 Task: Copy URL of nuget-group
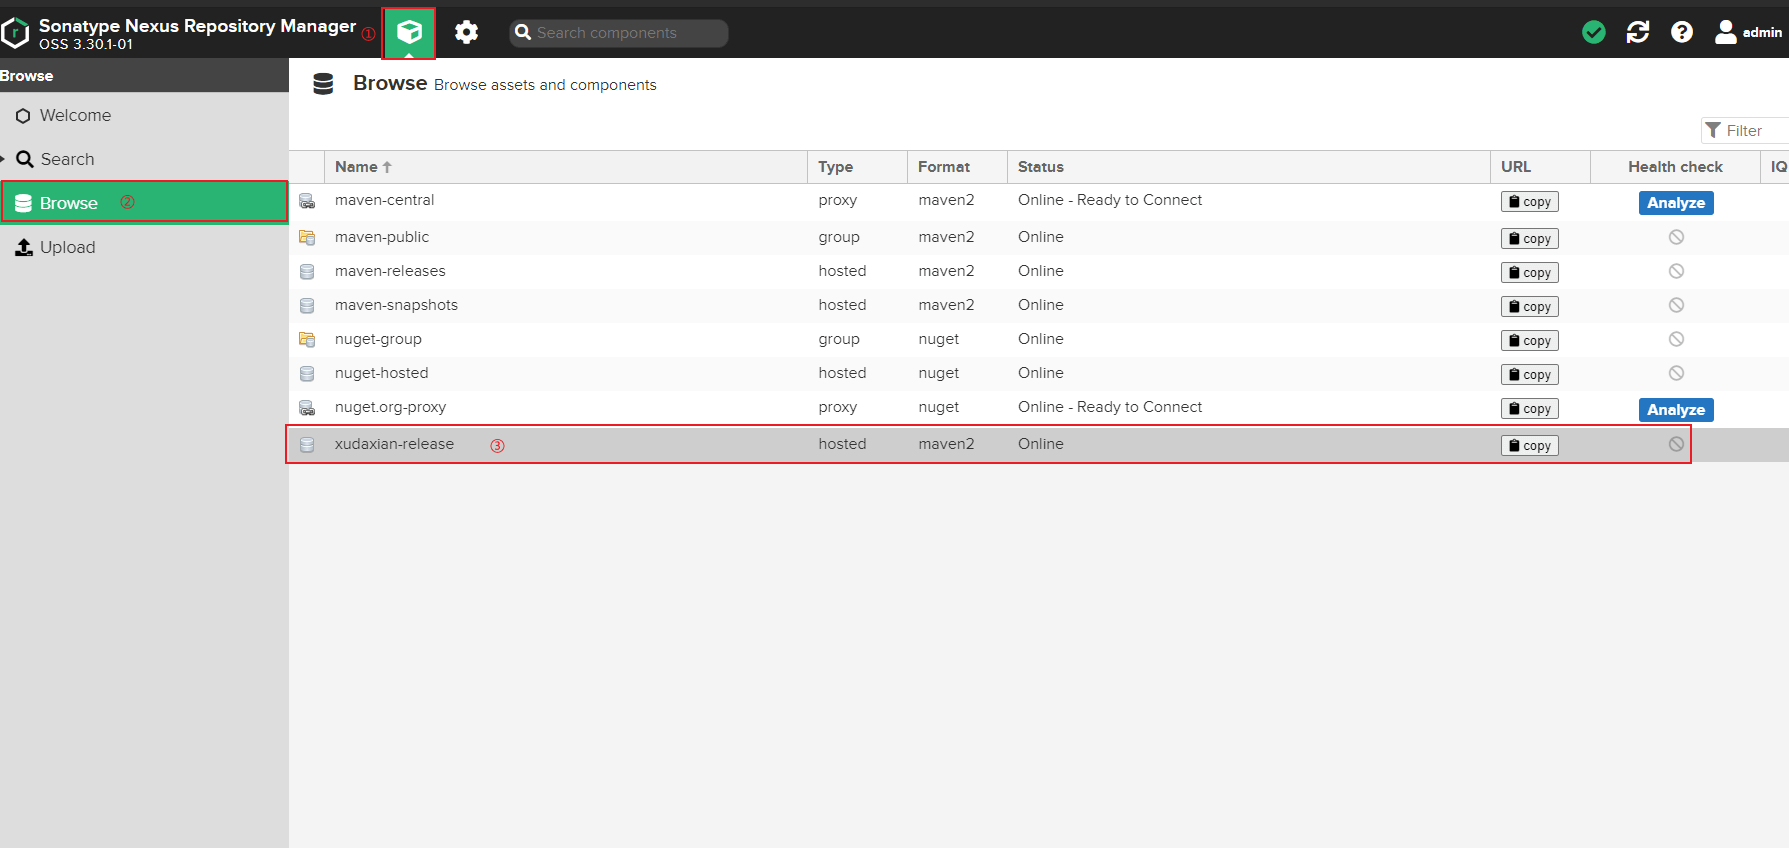pos(1529,341)
